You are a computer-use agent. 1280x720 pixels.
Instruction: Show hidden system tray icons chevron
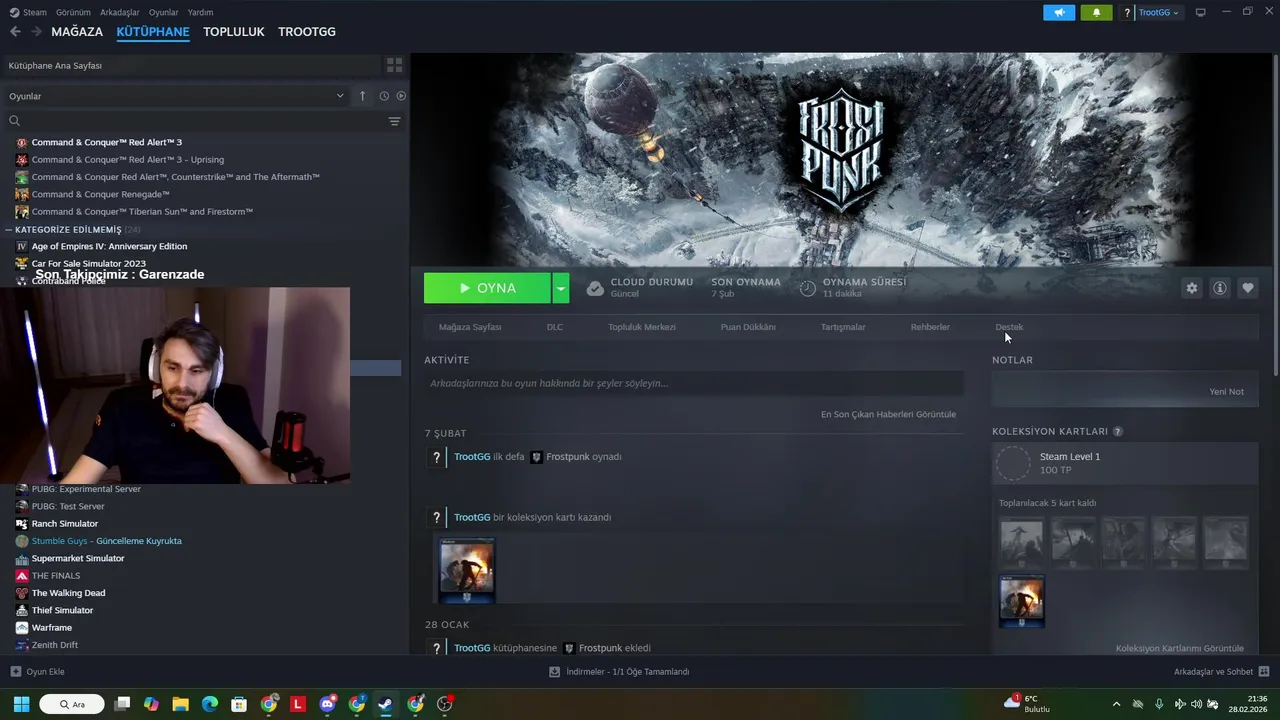coord(1116,704)
